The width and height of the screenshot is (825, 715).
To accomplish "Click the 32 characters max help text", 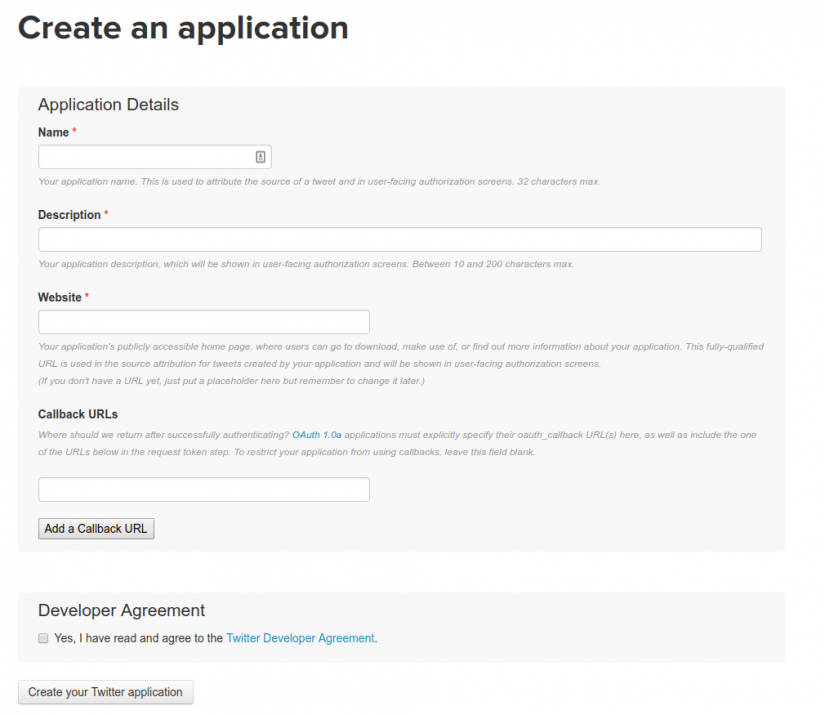I will (x=558, y=182).
